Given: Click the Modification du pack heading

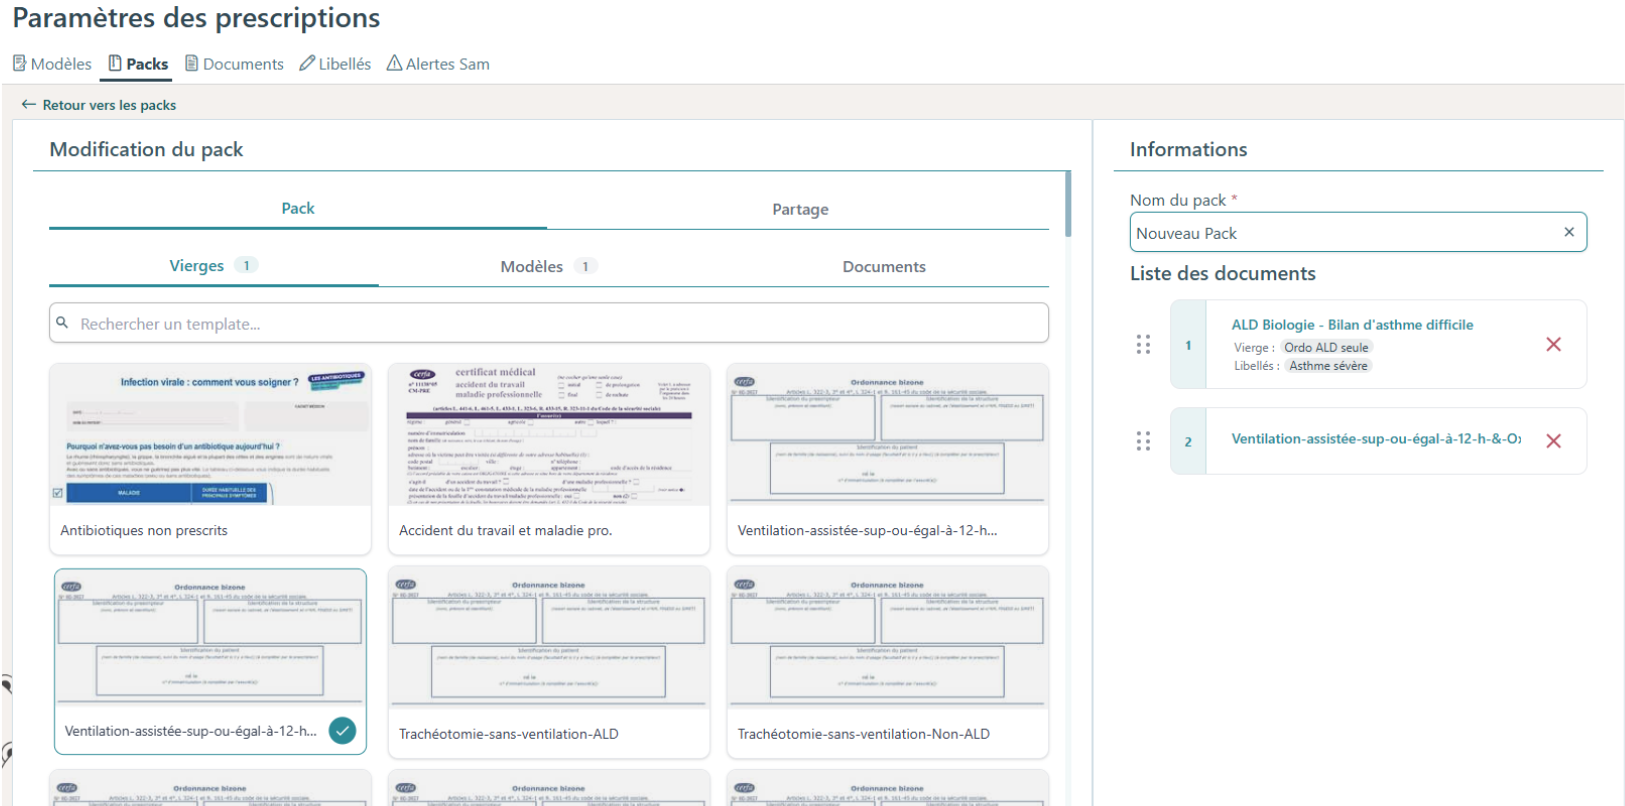Looking at the screenshot, I should (x=146, y=149).
